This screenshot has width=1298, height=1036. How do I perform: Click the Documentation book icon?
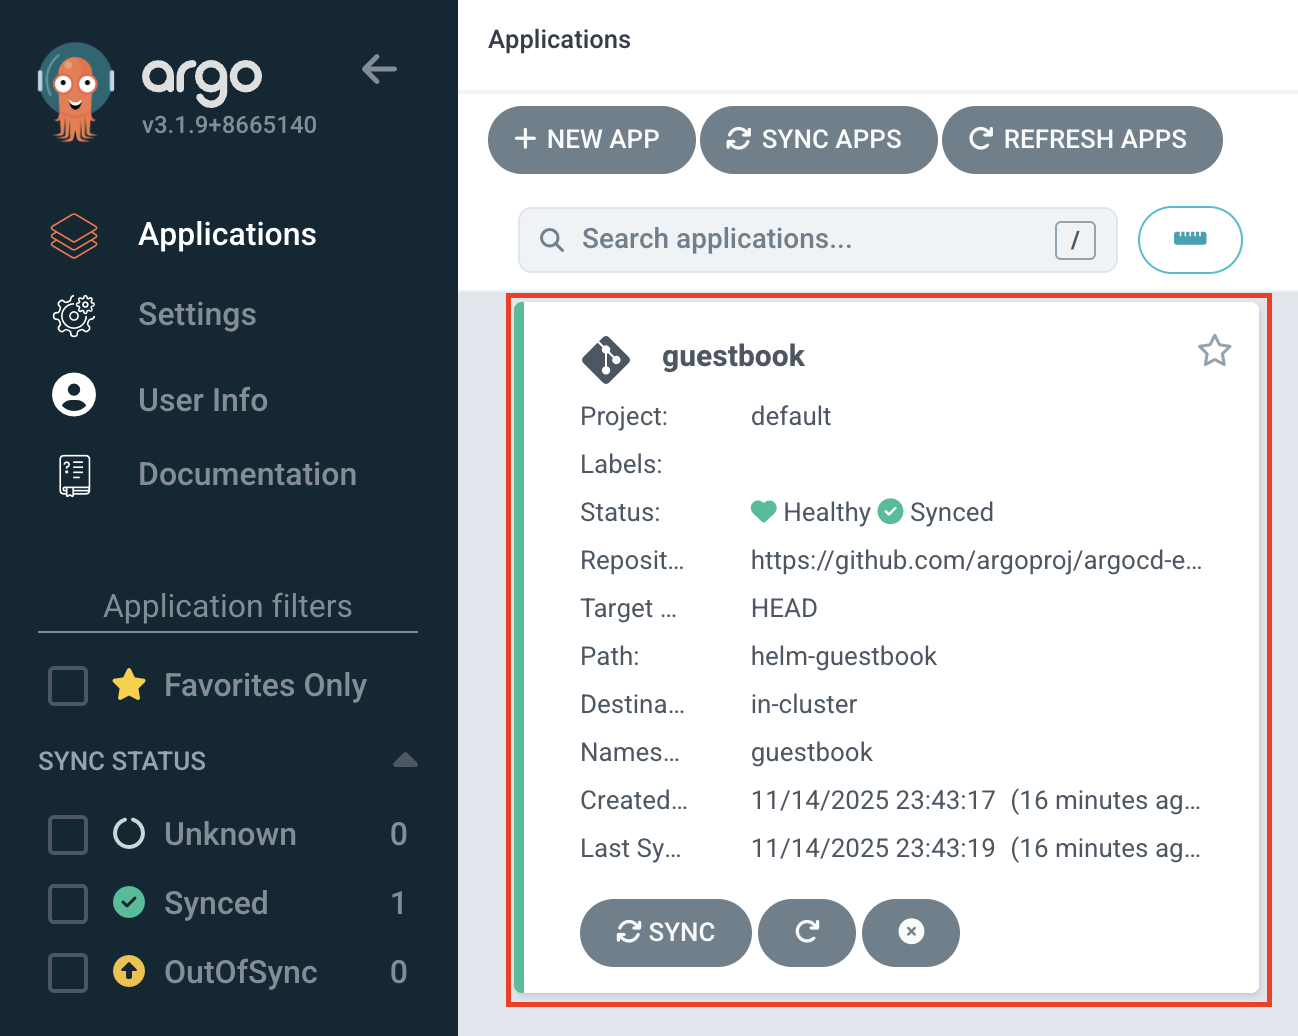(x=74, y=475)
